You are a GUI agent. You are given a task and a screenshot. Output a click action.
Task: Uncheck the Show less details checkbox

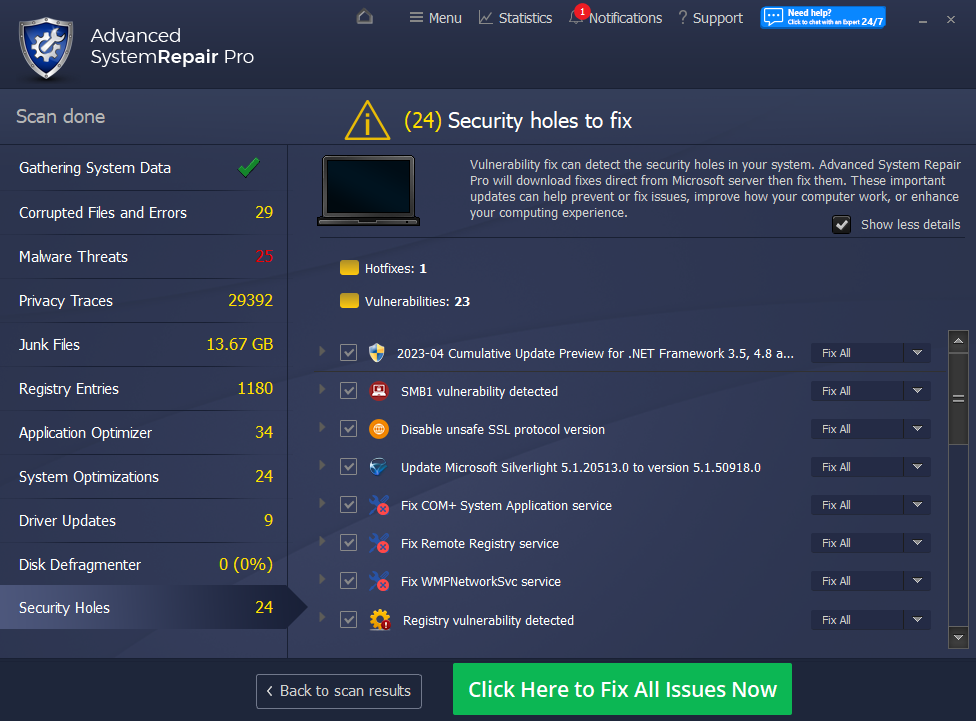pyautogui.click(x=842, y=225)
